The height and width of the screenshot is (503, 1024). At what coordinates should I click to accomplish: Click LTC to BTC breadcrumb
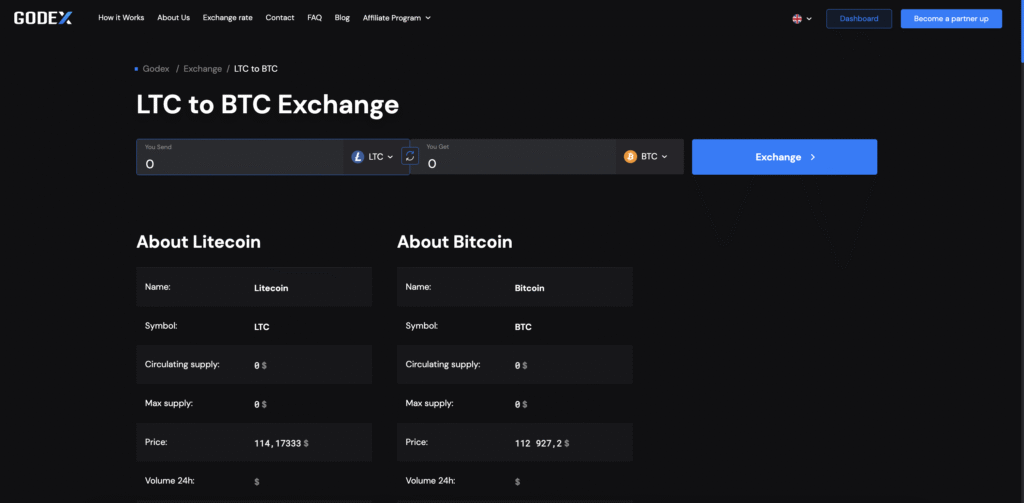click(256, 69)
